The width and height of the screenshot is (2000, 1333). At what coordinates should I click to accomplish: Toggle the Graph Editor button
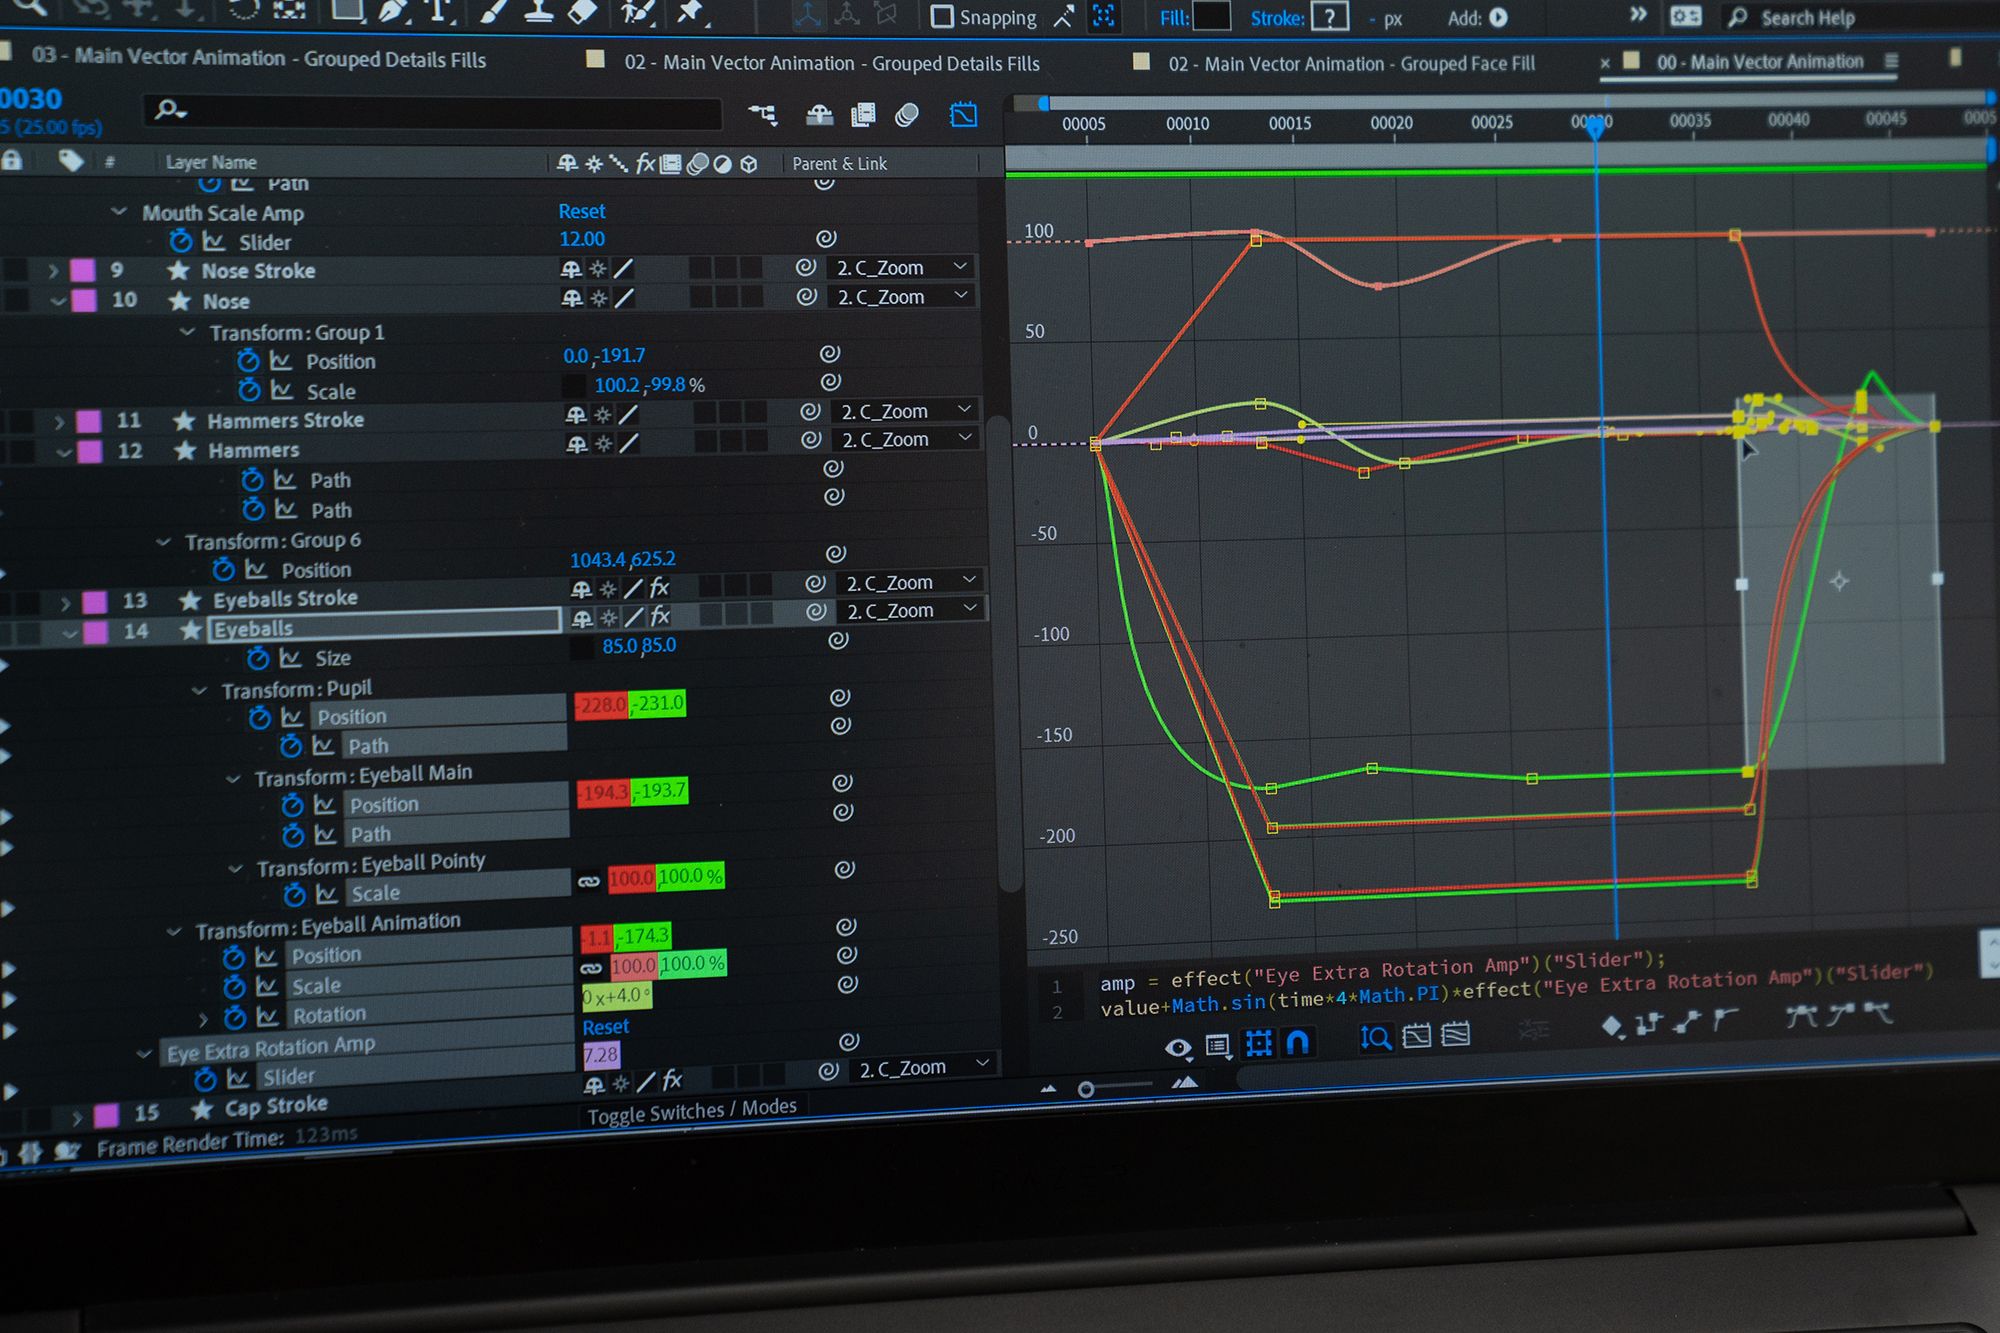963,115
